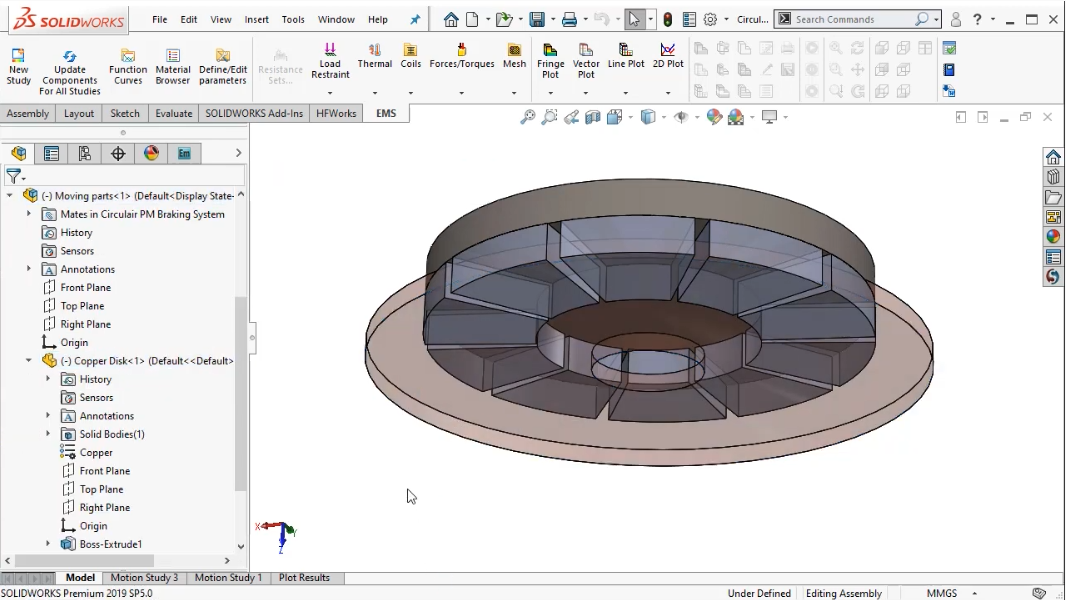Click the Coils icon

tap(410, 49)
